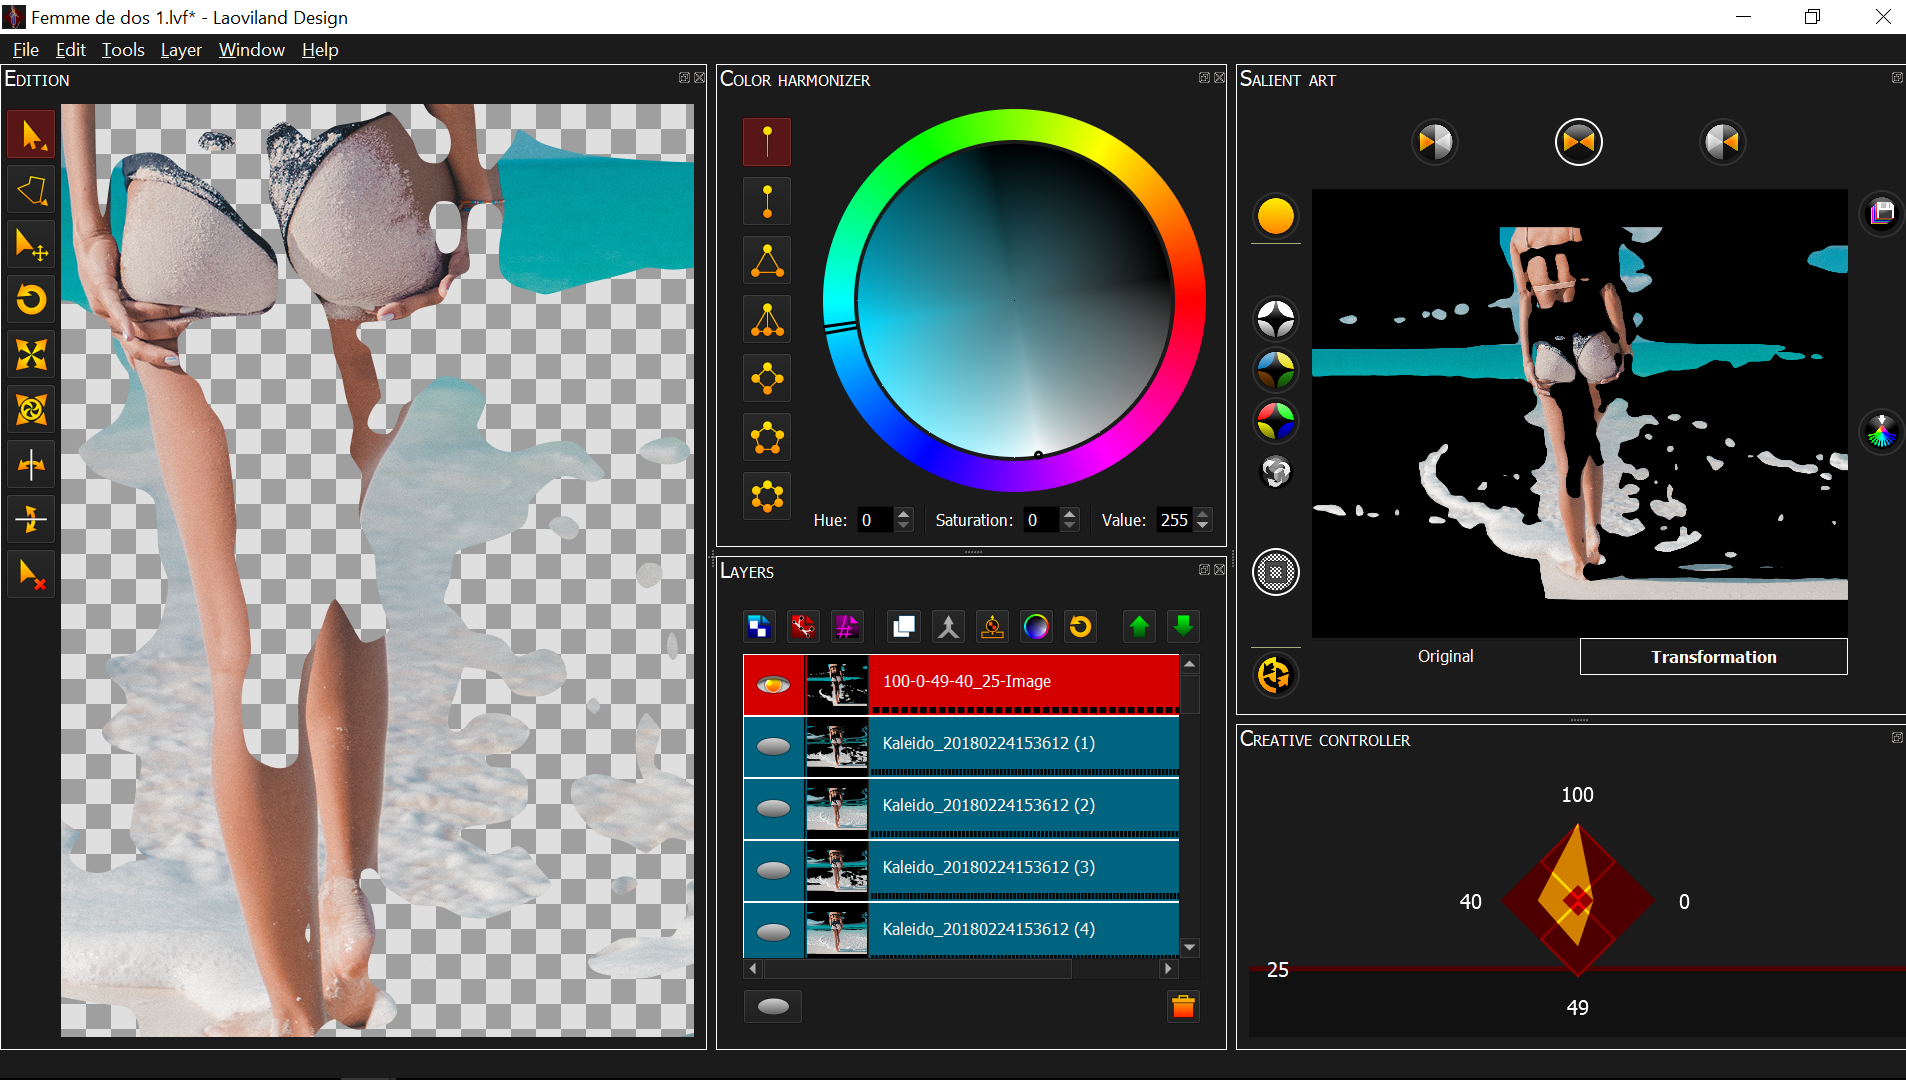
Task: Open the Tools menu
Action: [123, 50]
